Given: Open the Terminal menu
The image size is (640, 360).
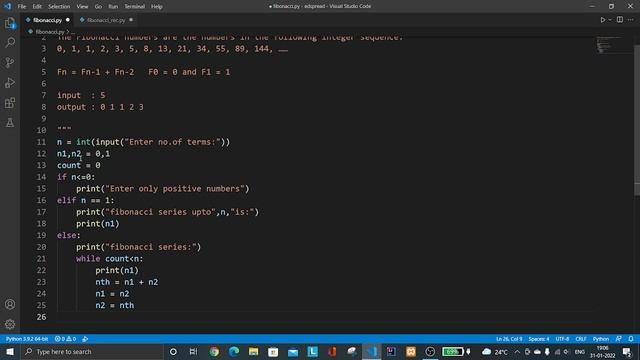Looking at the screenshot, I should click(x=134, y=7).
